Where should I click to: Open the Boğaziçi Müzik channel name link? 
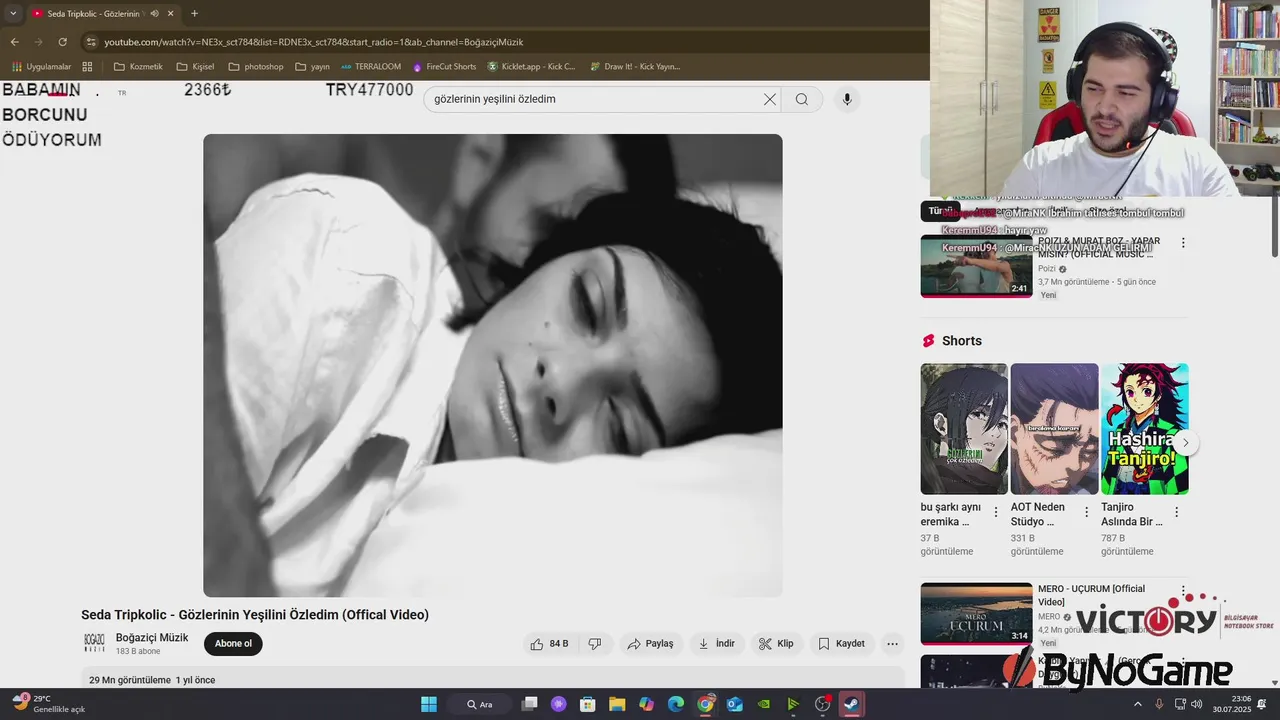coord(152,638)
